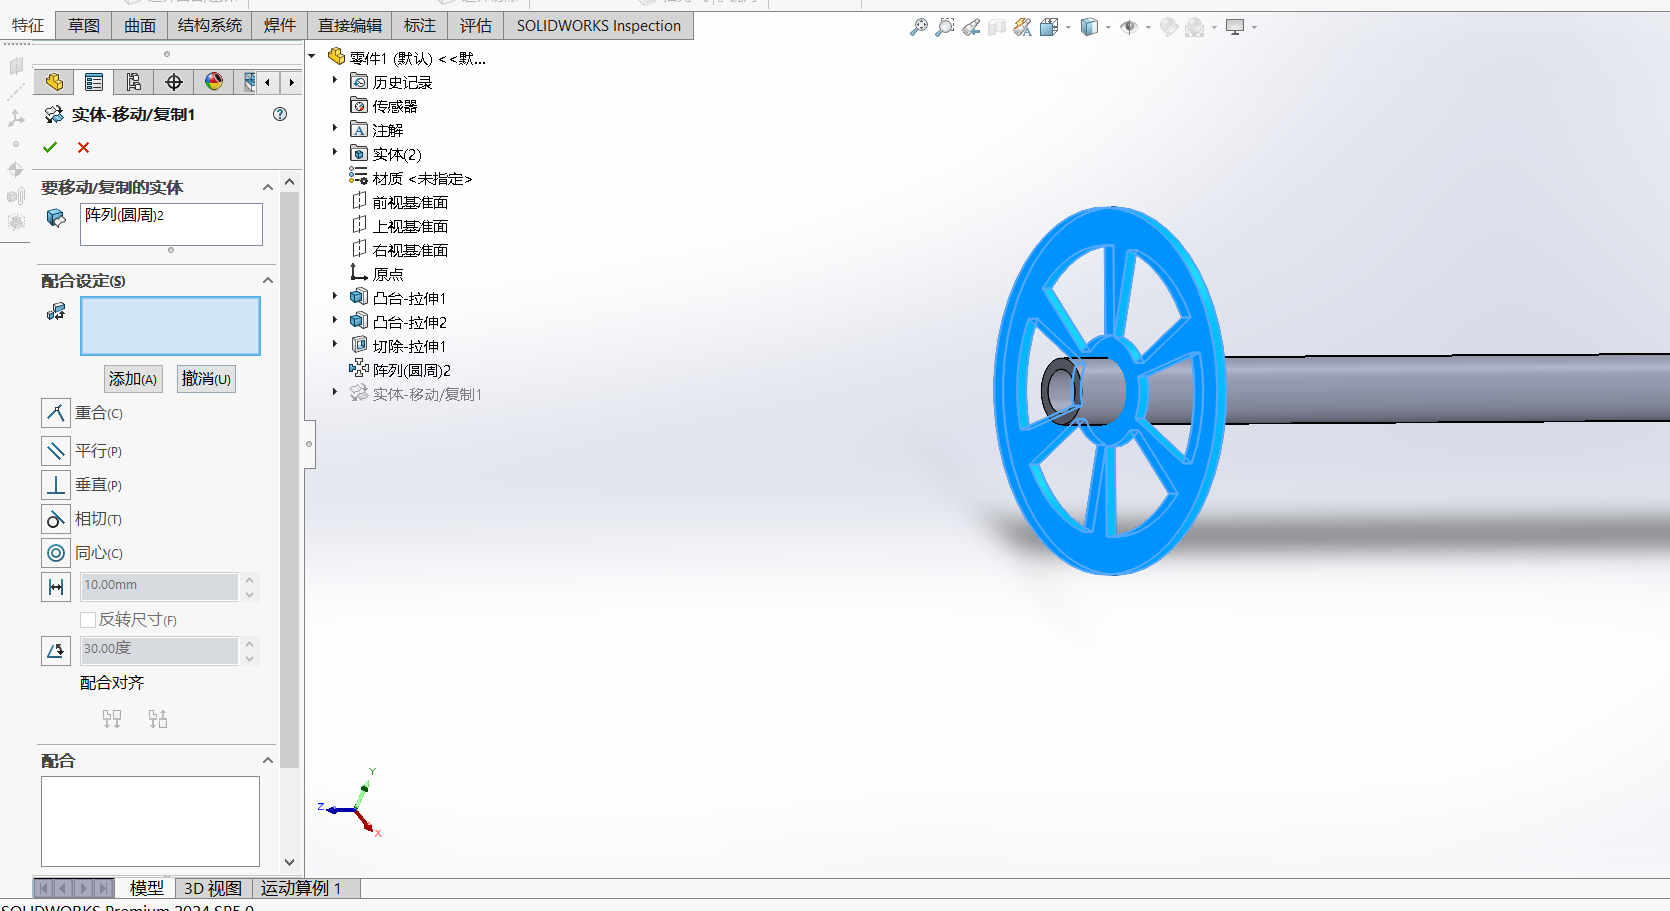
Task: Open the SOLIDWORKS Inspection tab
Action: click(598, 26)
